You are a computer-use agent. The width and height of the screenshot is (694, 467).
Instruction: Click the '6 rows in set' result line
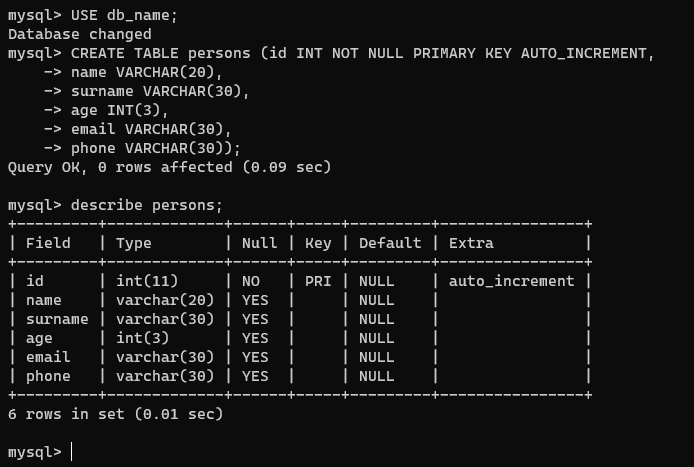(x=115, y=413)
